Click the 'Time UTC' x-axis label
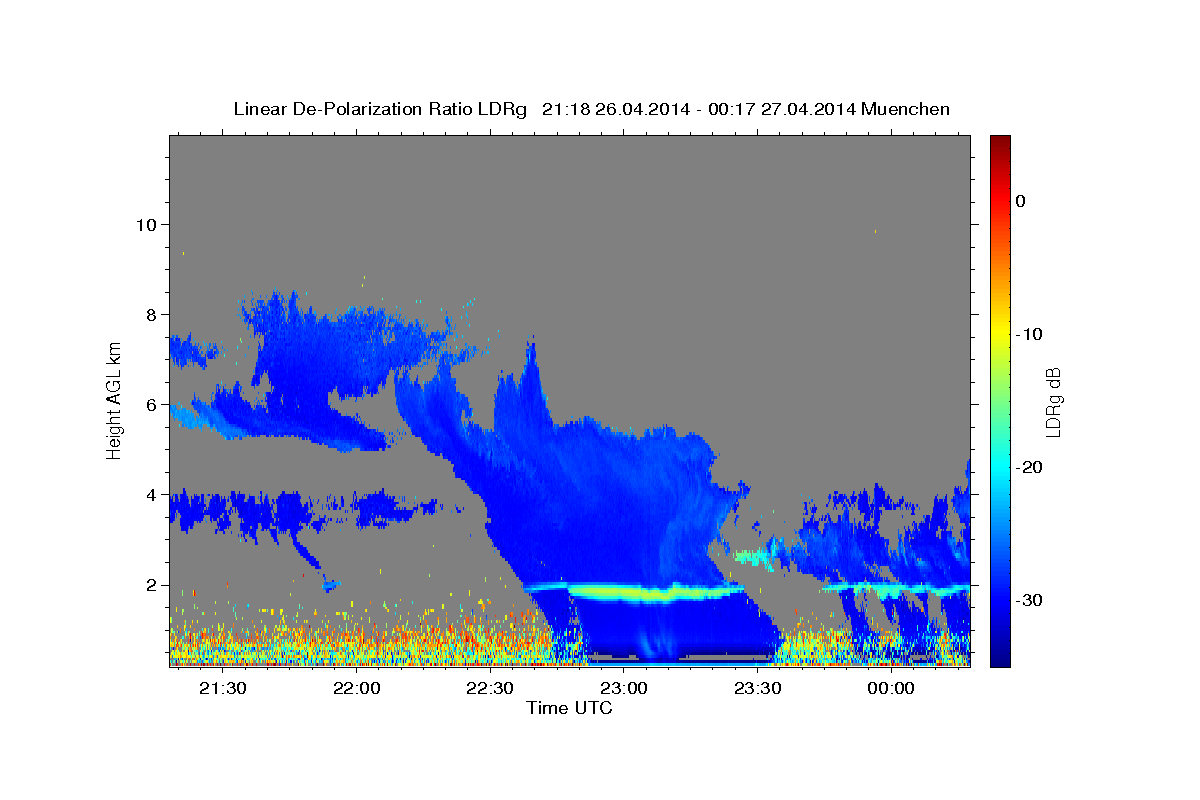The height and width of the screenshot is (800, 1200). (569, 708)
